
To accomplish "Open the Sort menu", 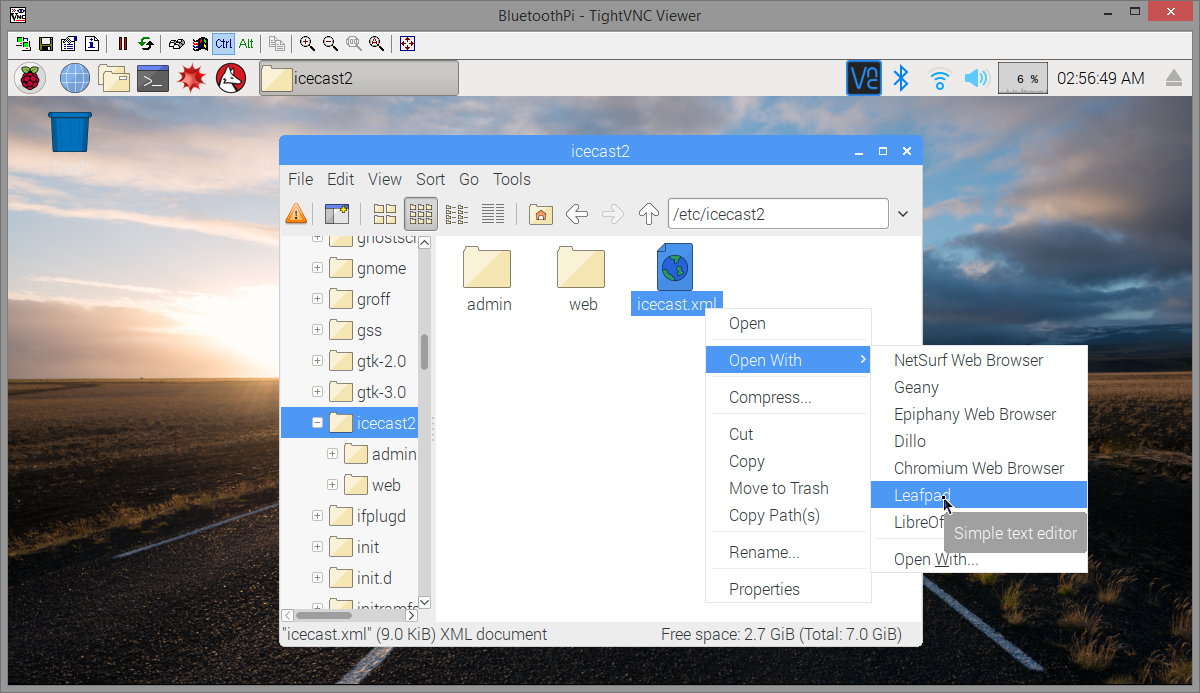I will [431, 179].
